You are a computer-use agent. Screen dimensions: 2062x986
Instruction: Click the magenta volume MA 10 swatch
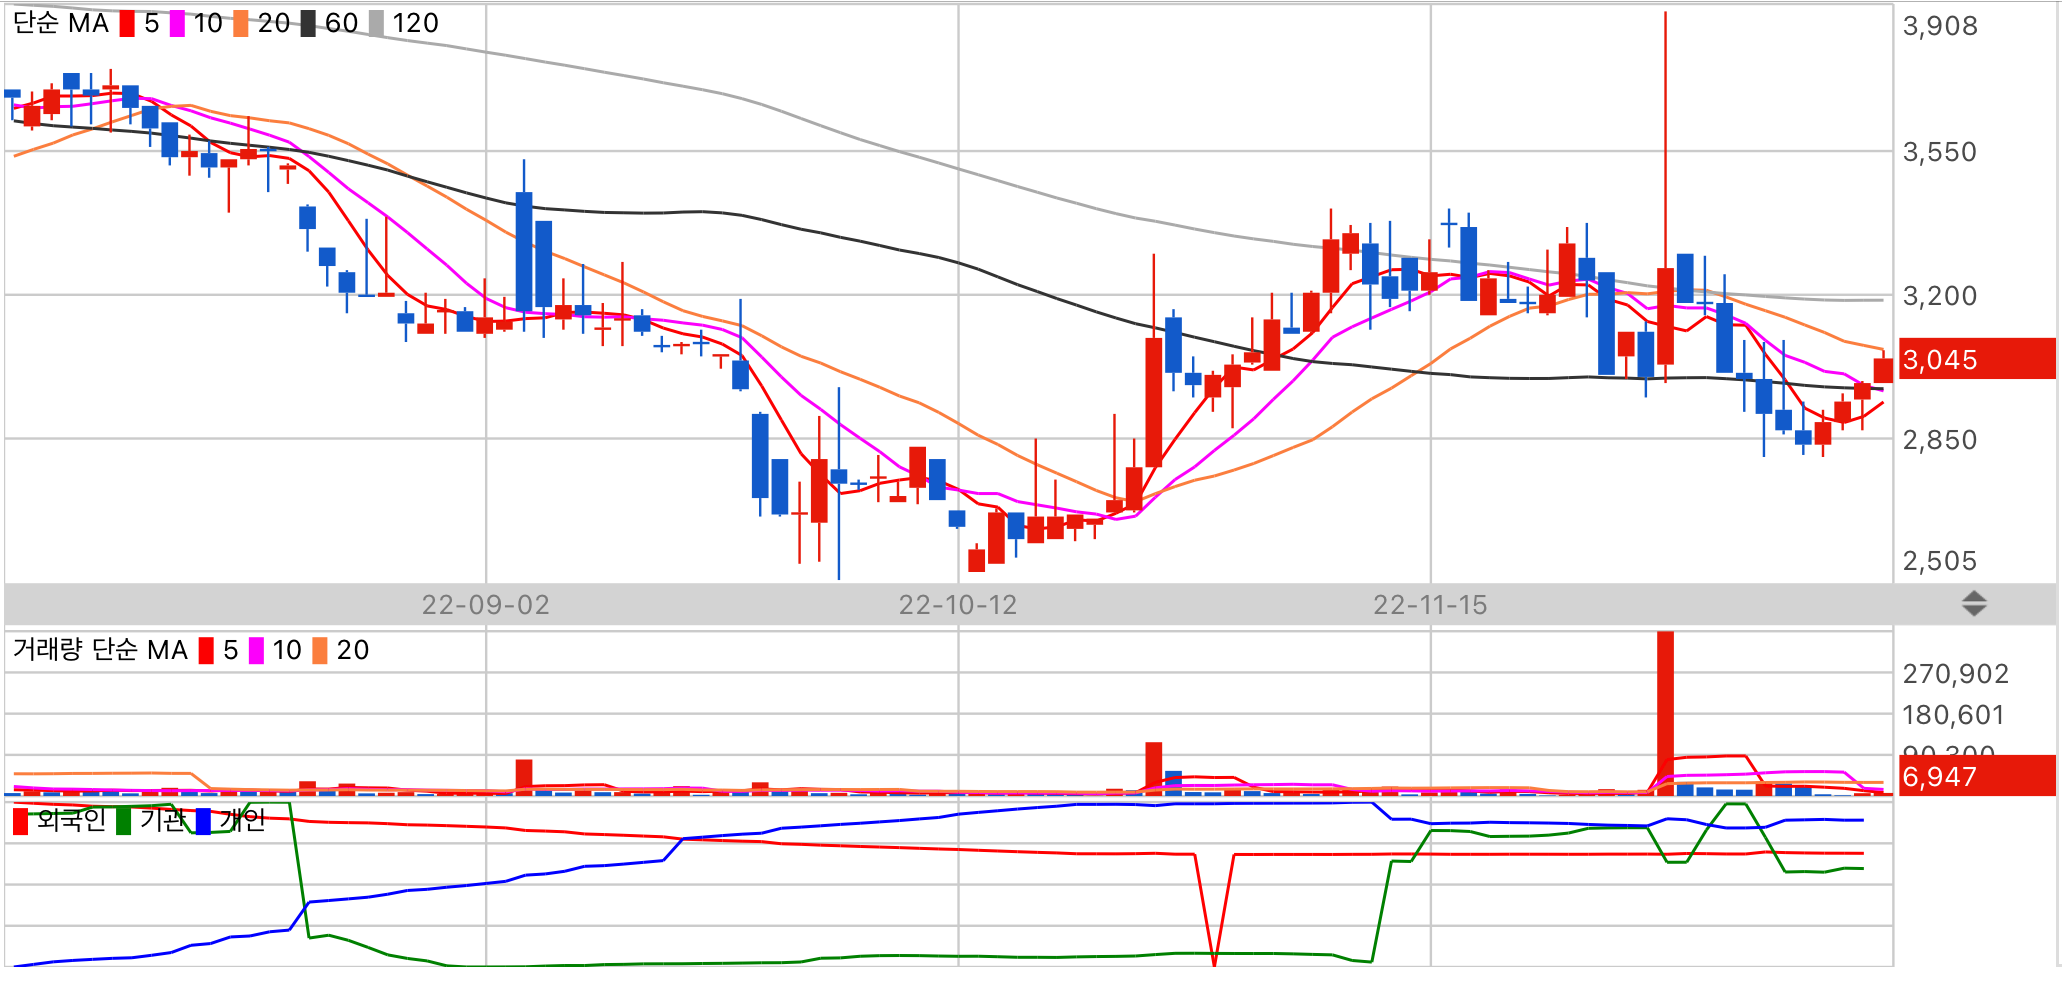pyautogui.click(x=256, y=651)
